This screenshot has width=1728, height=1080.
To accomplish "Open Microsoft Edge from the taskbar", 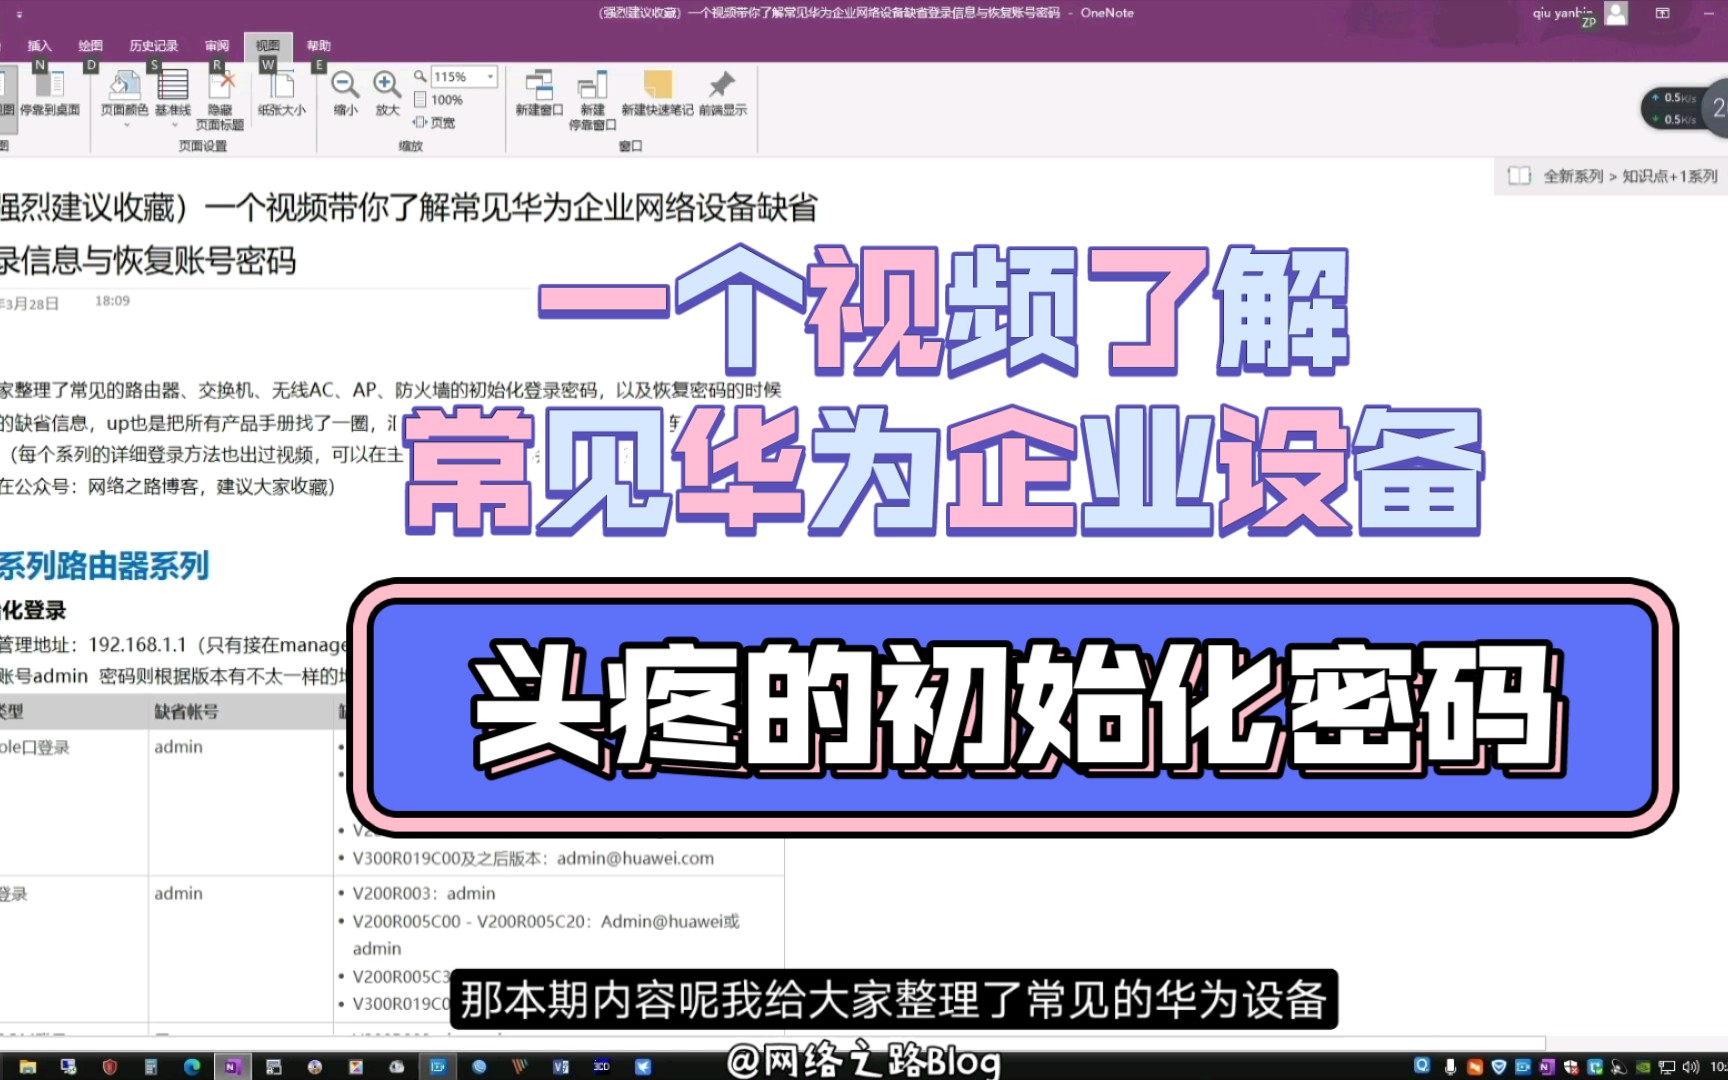I will pos(191,1067).
